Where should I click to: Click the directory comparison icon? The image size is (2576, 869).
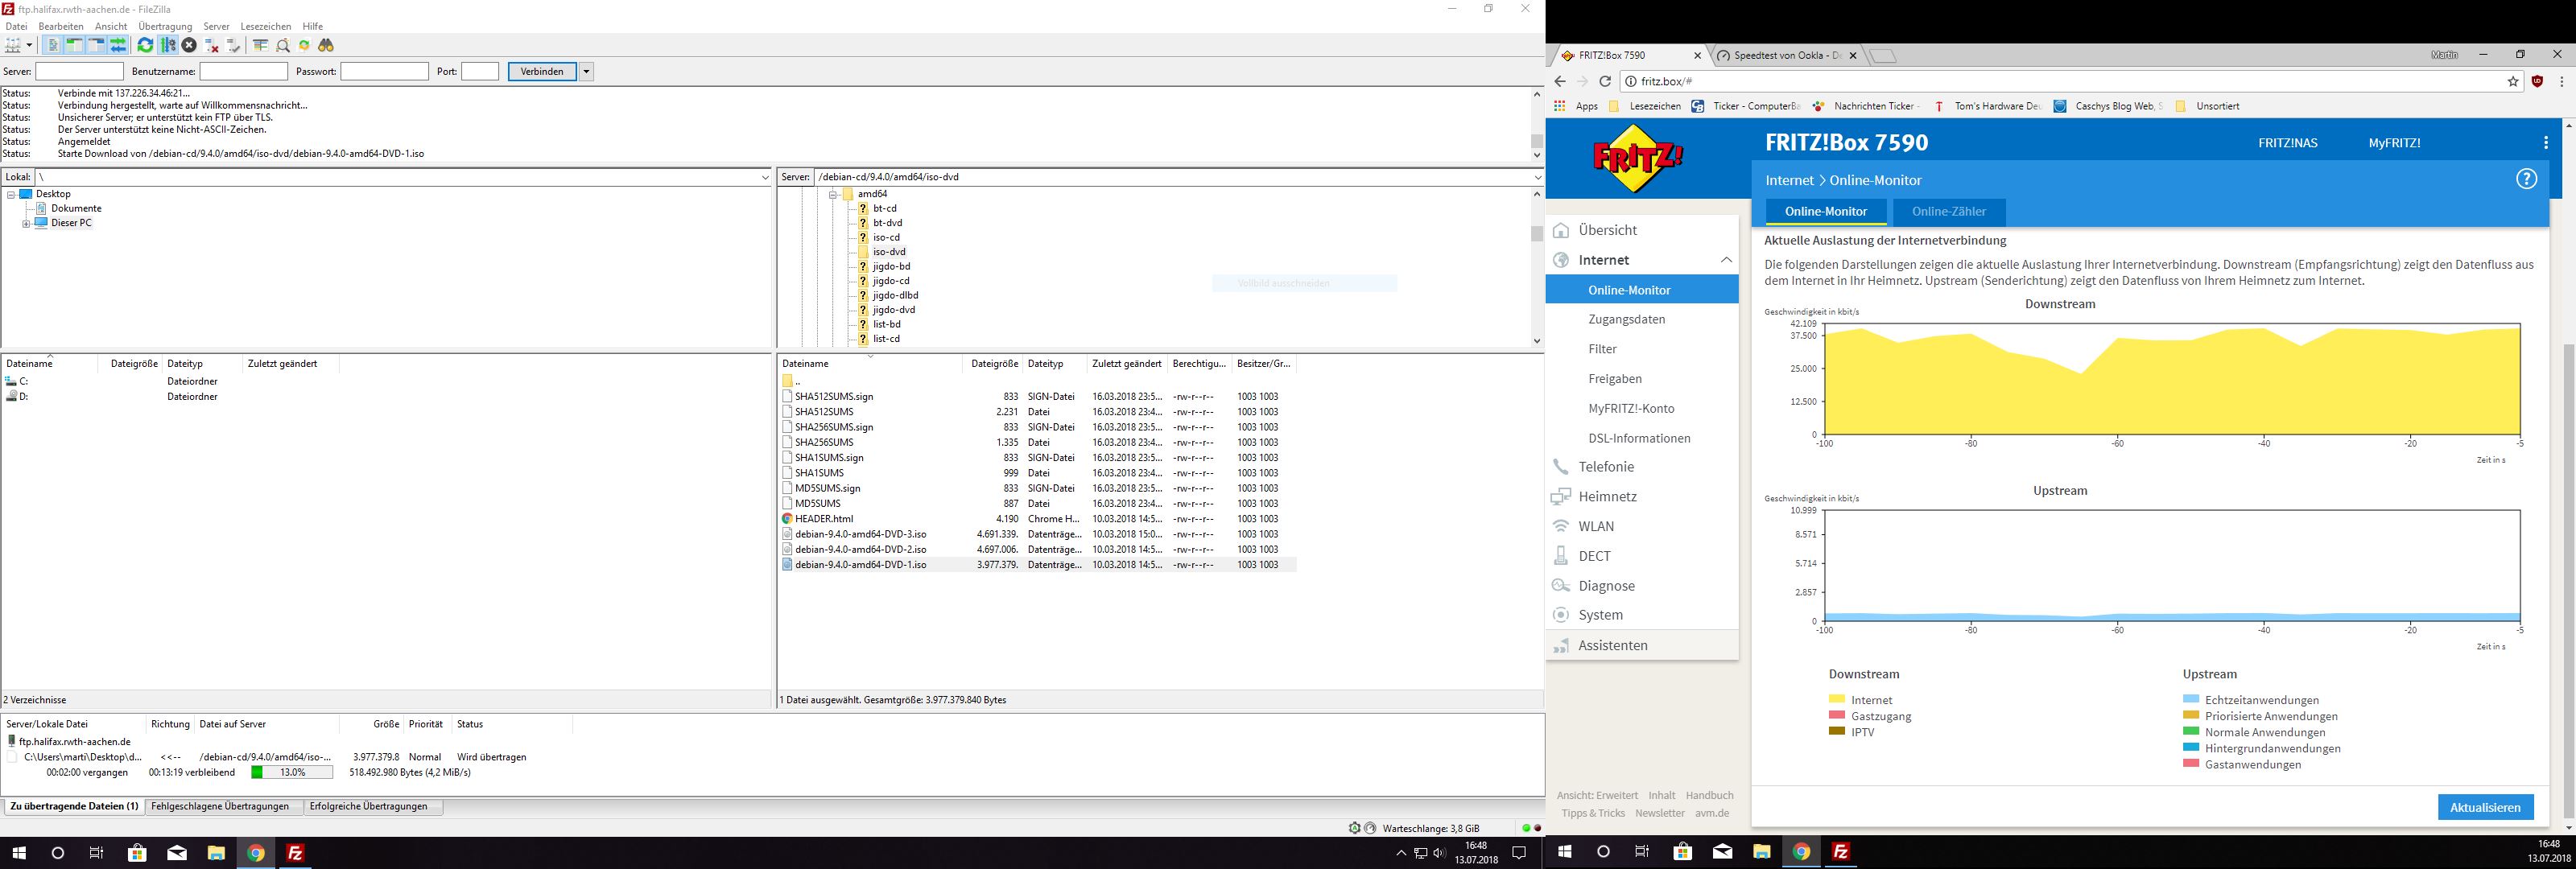[x=261, y=45]
